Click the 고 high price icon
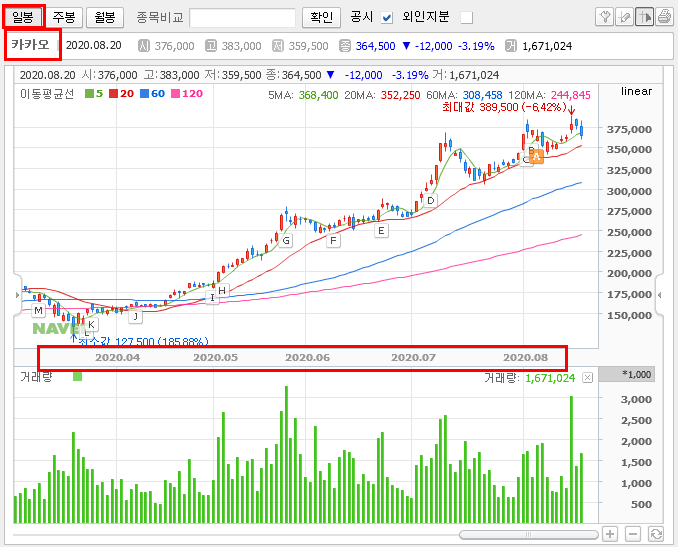 point(211,46)
